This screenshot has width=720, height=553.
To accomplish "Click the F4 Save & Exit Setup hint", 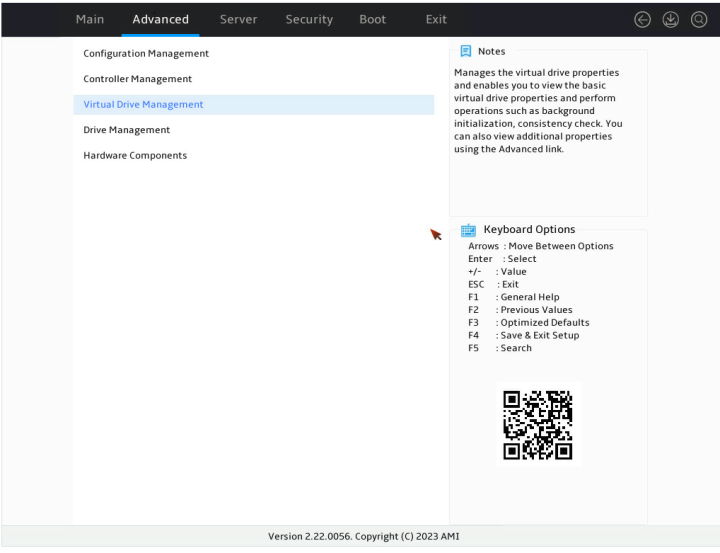I will 523,335.
